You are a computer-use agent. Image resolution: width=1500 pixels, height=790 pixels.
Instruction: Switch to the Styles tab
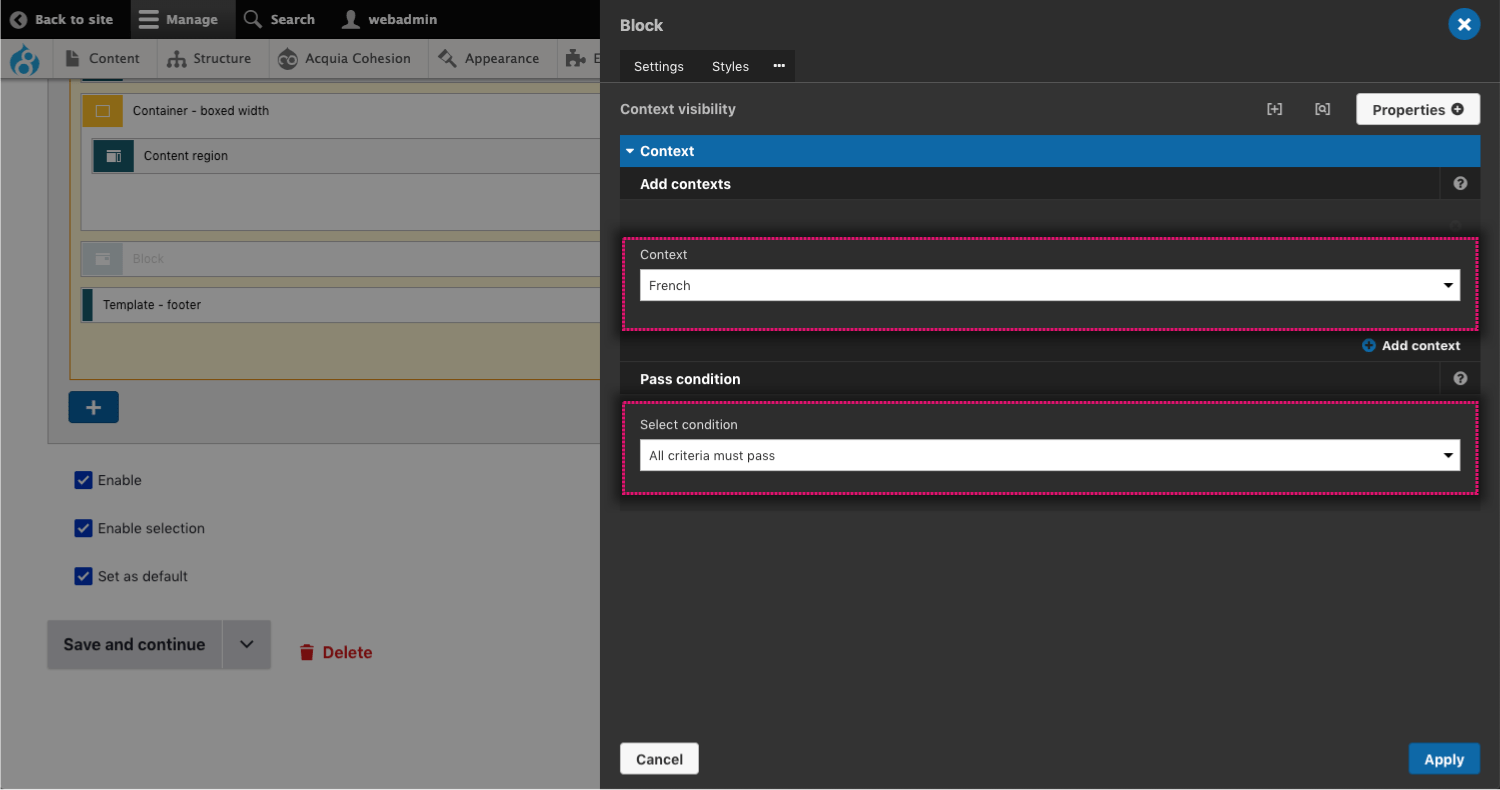pos(730,66)
